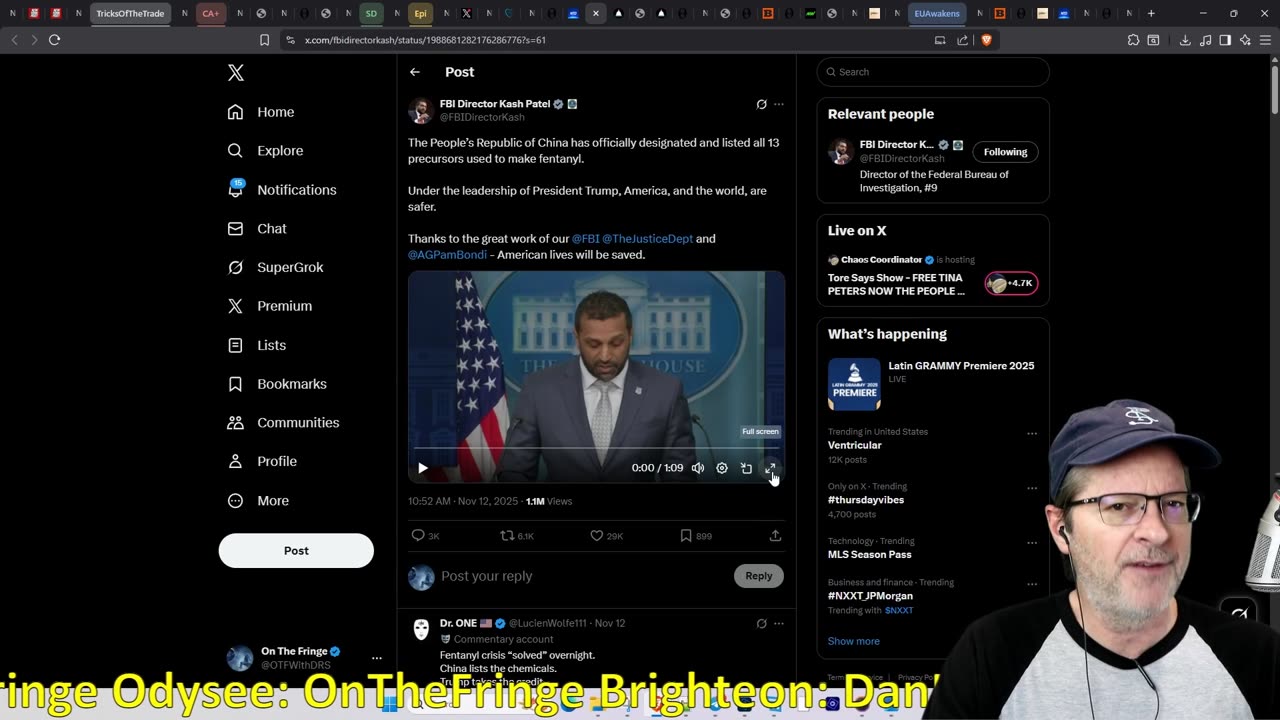
Task: Open Latin GRAMMY Premiere 2025 card
Action: point(932,384)
